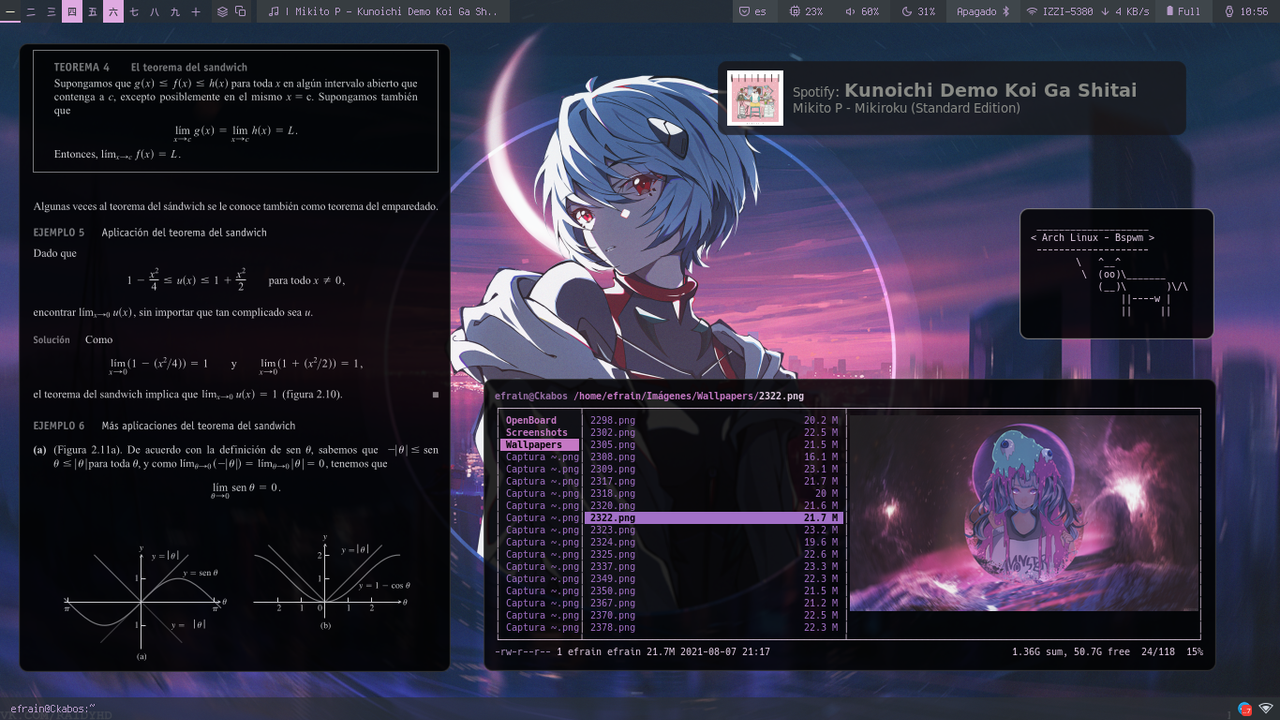Click the copy/windows icon next to layers
The width and height of the screenshot is (1280, 720).
[x=240, y=11]
